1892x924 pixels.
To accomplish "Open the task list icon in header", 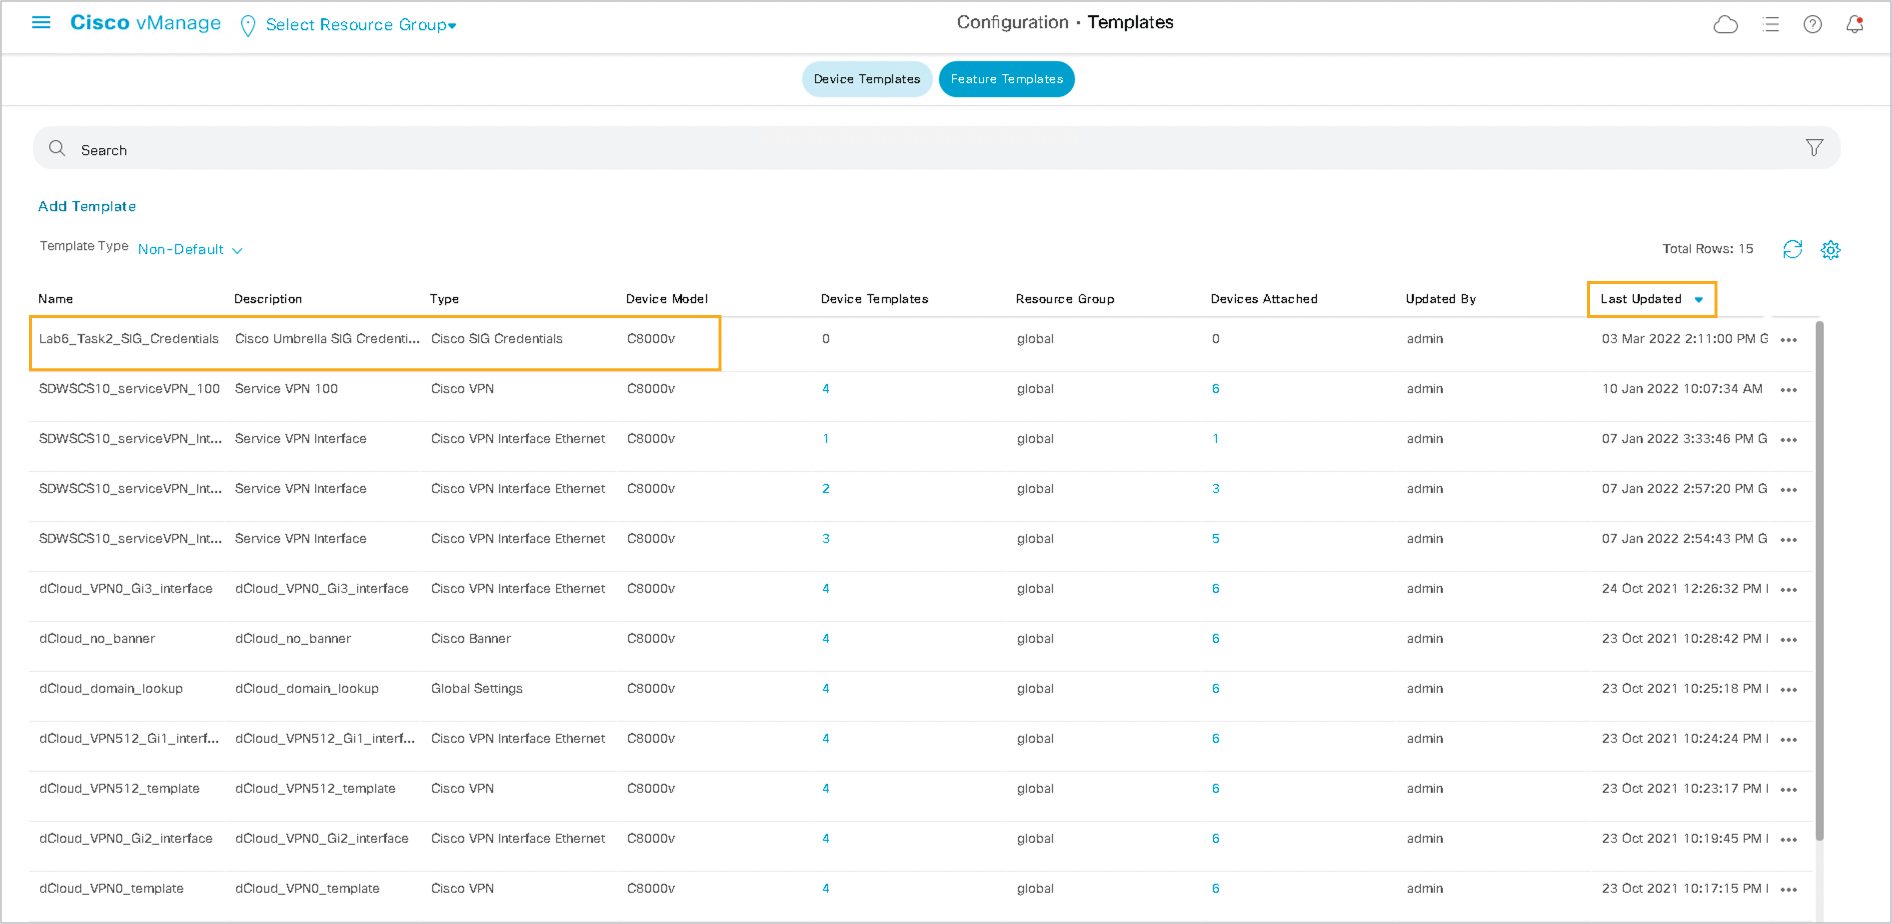I will (x=1771, y=25).
